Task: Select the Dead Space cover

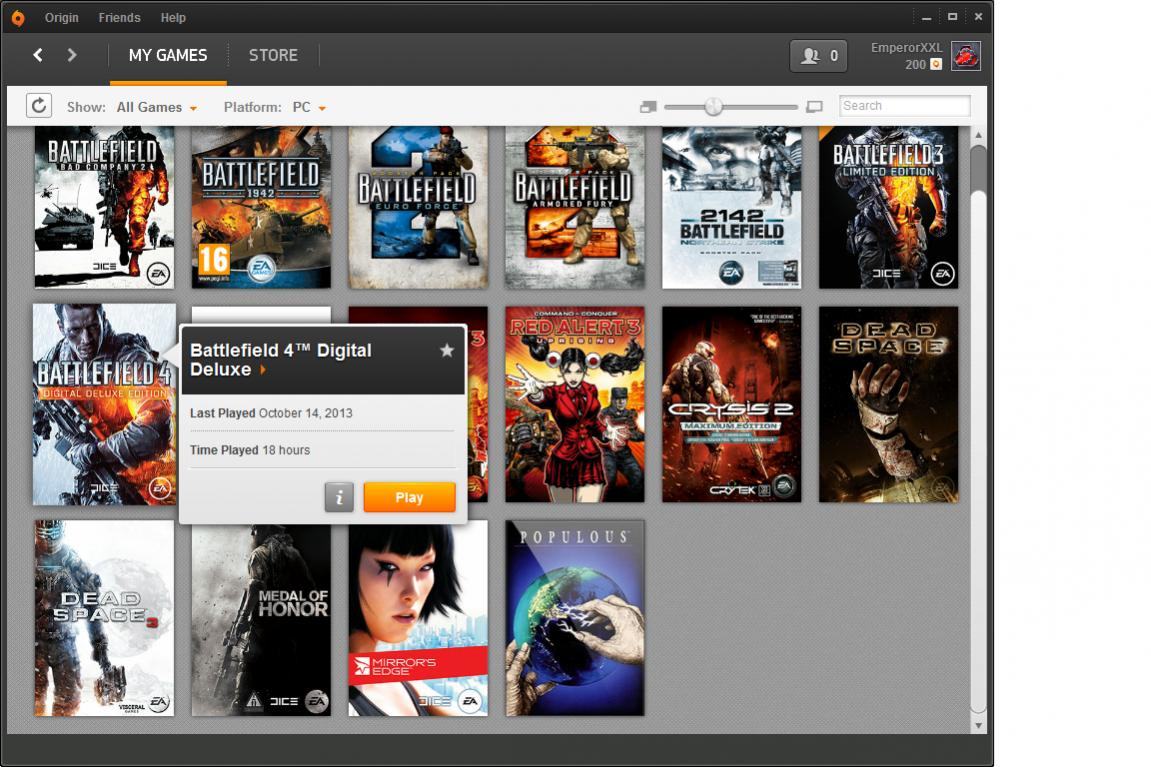Action: (x=888, y=404)
